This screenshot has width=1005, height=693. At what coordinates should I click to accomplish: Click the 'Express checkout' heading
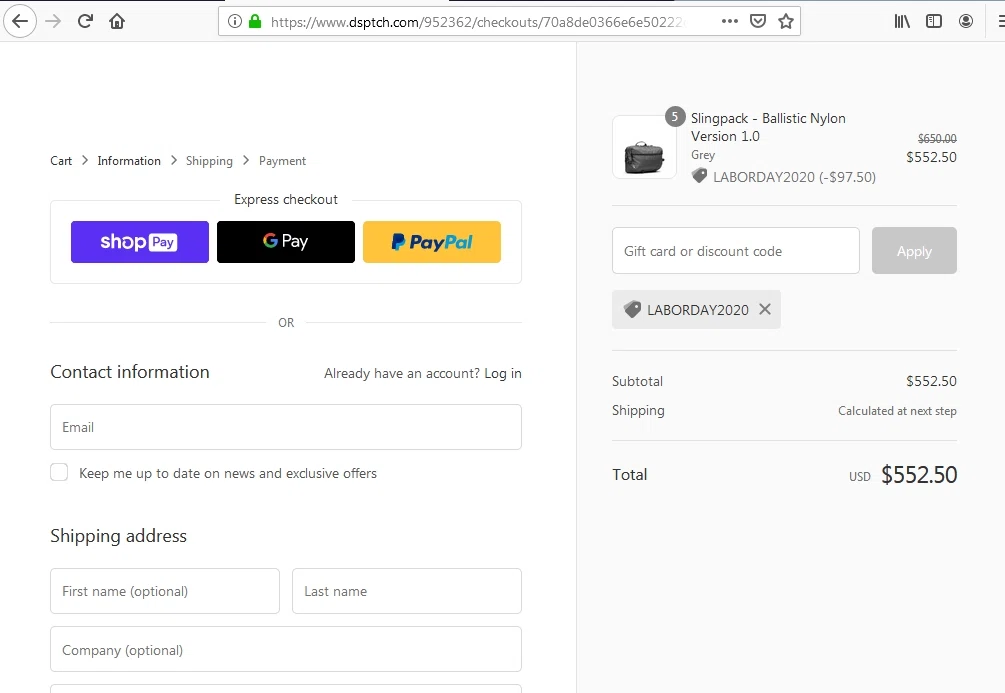(x=286, y=199)
